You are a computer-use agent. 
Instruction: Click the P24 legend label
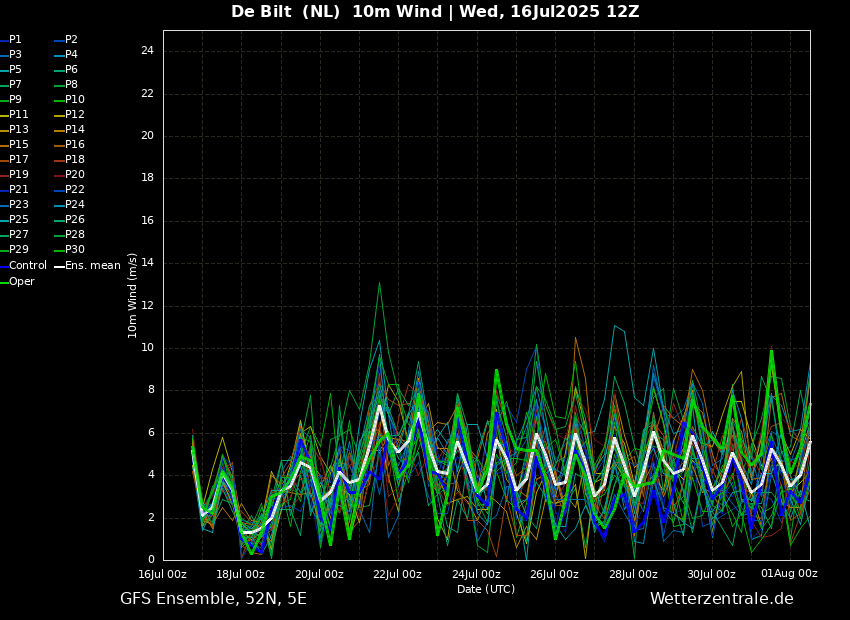point(74,205)
